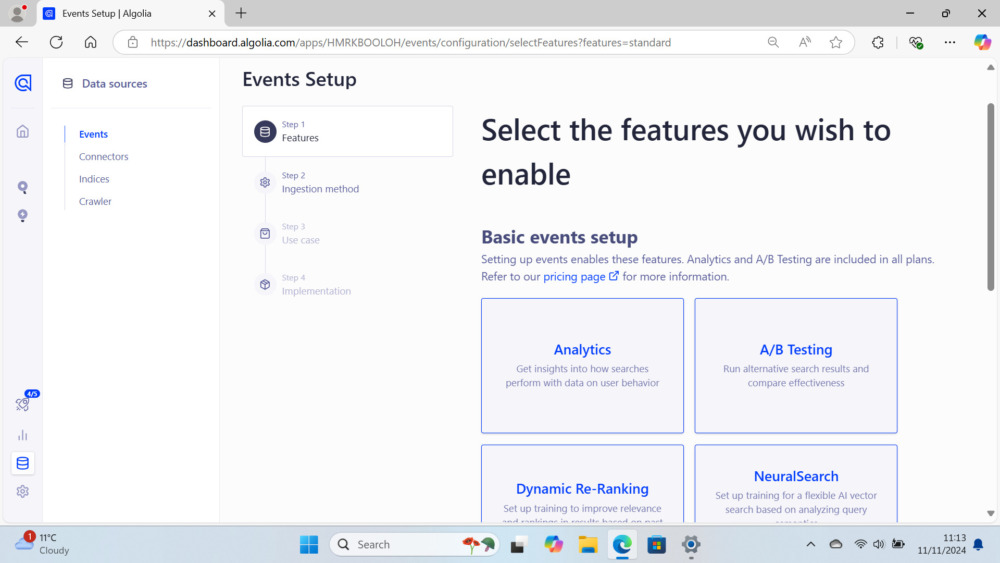The height and width of the screenshot is (563, 1000).
Task: Open the browser Extensions puzzle icon
Action: pos(878,42)
